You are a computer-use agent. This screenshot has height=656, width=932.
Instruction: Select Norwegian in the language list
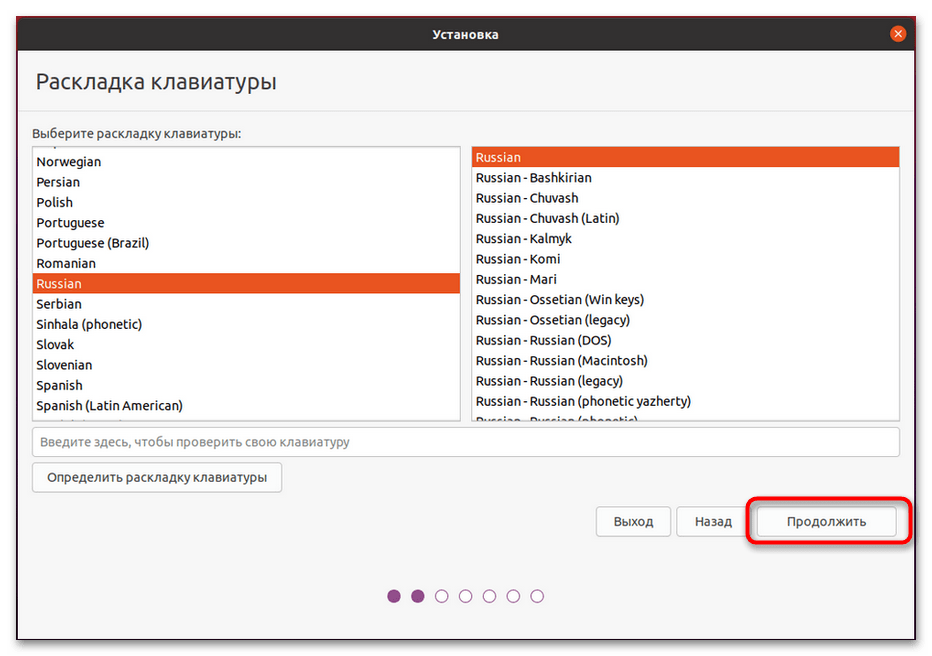point(69,162)
